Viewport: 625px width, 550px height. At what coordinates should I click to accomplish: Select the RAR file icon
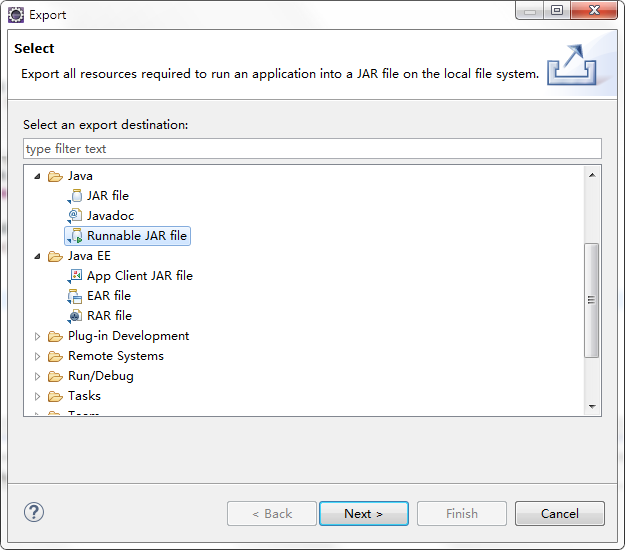(75, 316)
